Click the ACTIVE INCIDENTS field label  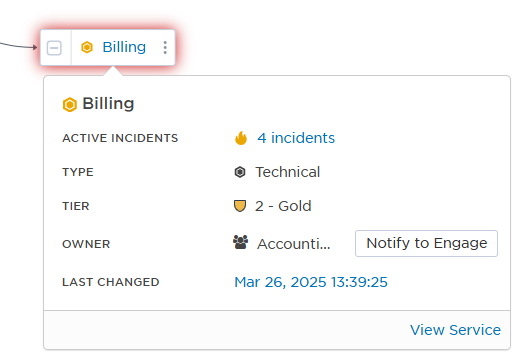[120, 138]
